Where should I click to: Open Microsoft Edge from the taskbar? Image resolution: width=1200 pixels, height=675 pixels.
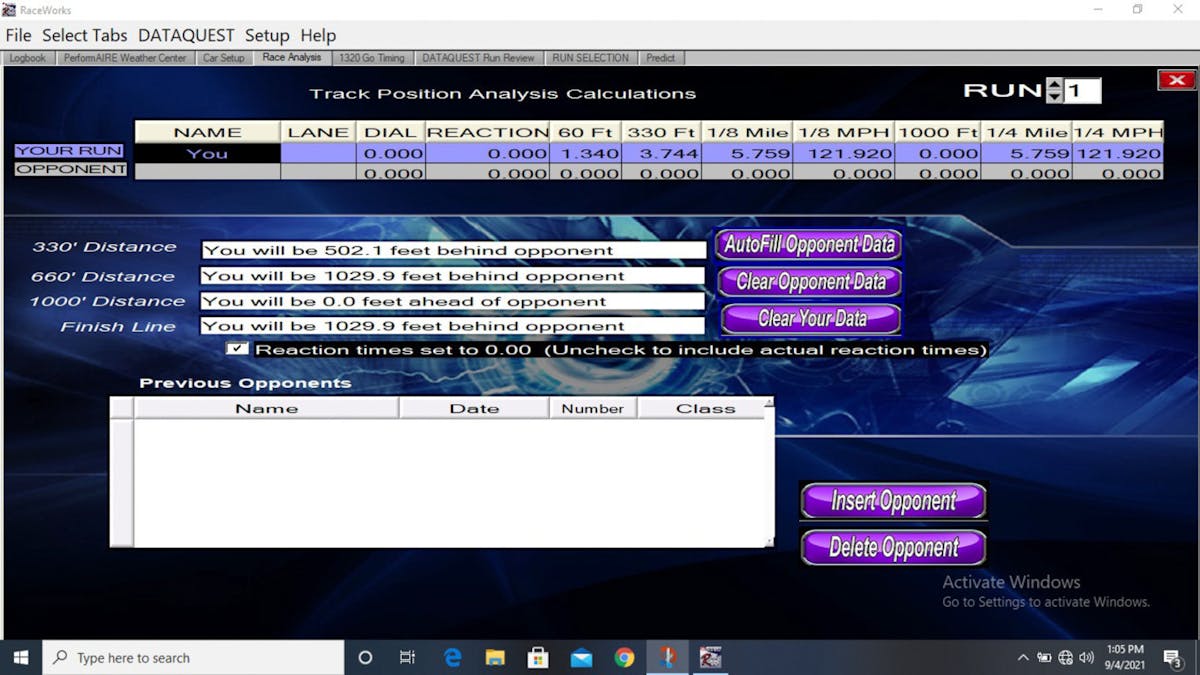tap(453, 657)
